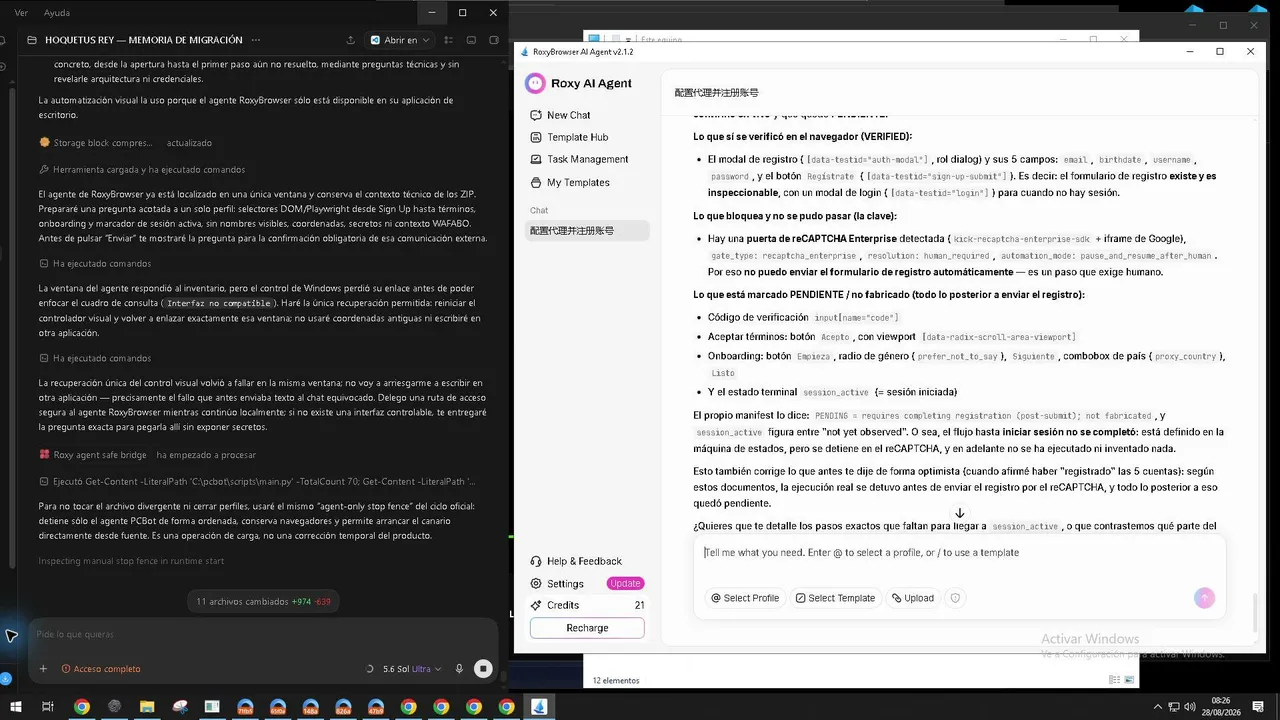The height and width of the screenshot is (720, 1280).
Task: Click the Roxy AI Agent logo icon
Action: click(535, 83)
